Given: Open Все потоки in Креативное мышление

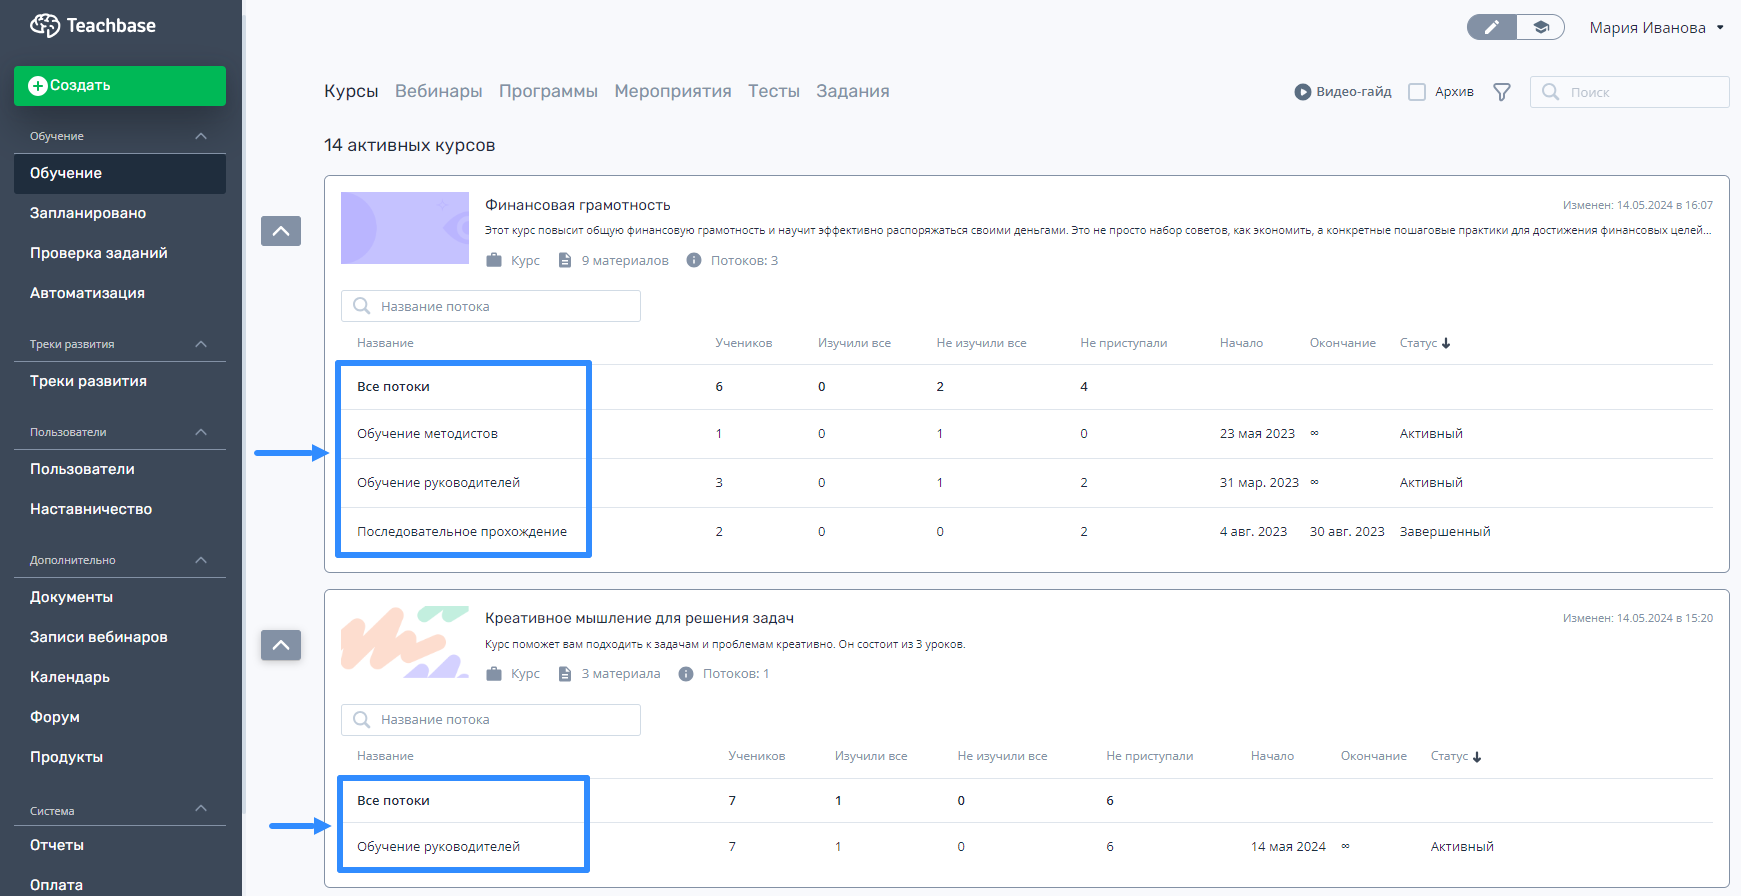Looking at the screenshot, I should (393, 801).
